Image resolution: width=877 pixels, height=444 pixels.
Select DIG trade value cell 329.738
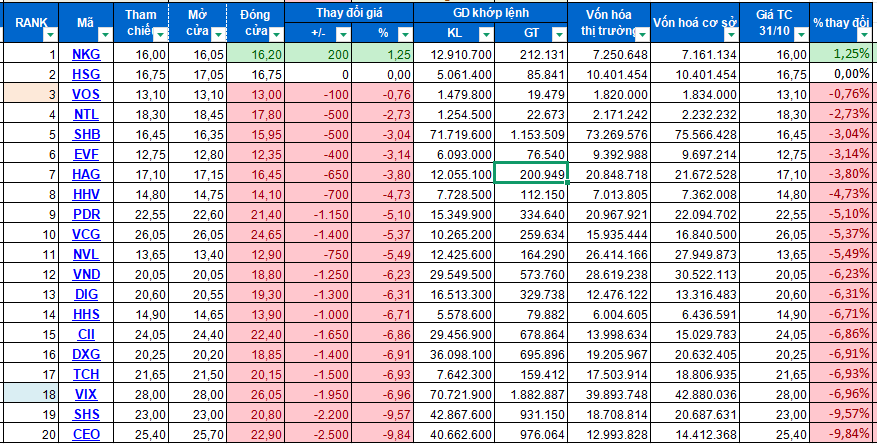(x=531, y=294)
